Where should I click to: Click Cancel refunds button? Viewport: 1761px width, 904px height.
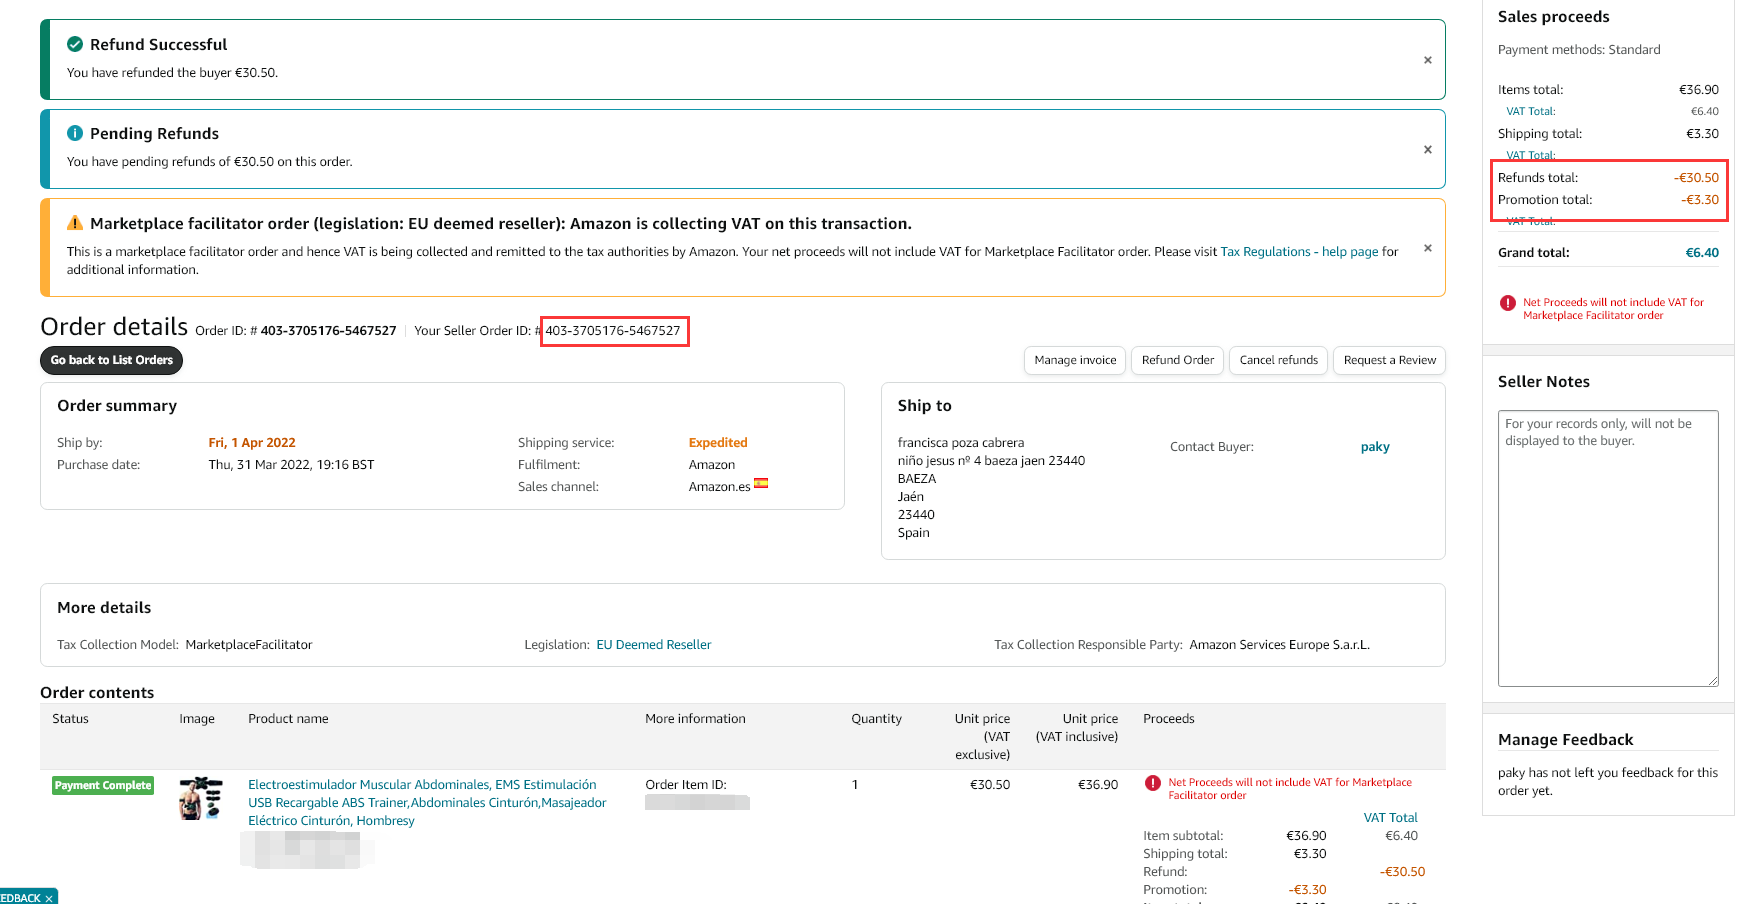1278,360
